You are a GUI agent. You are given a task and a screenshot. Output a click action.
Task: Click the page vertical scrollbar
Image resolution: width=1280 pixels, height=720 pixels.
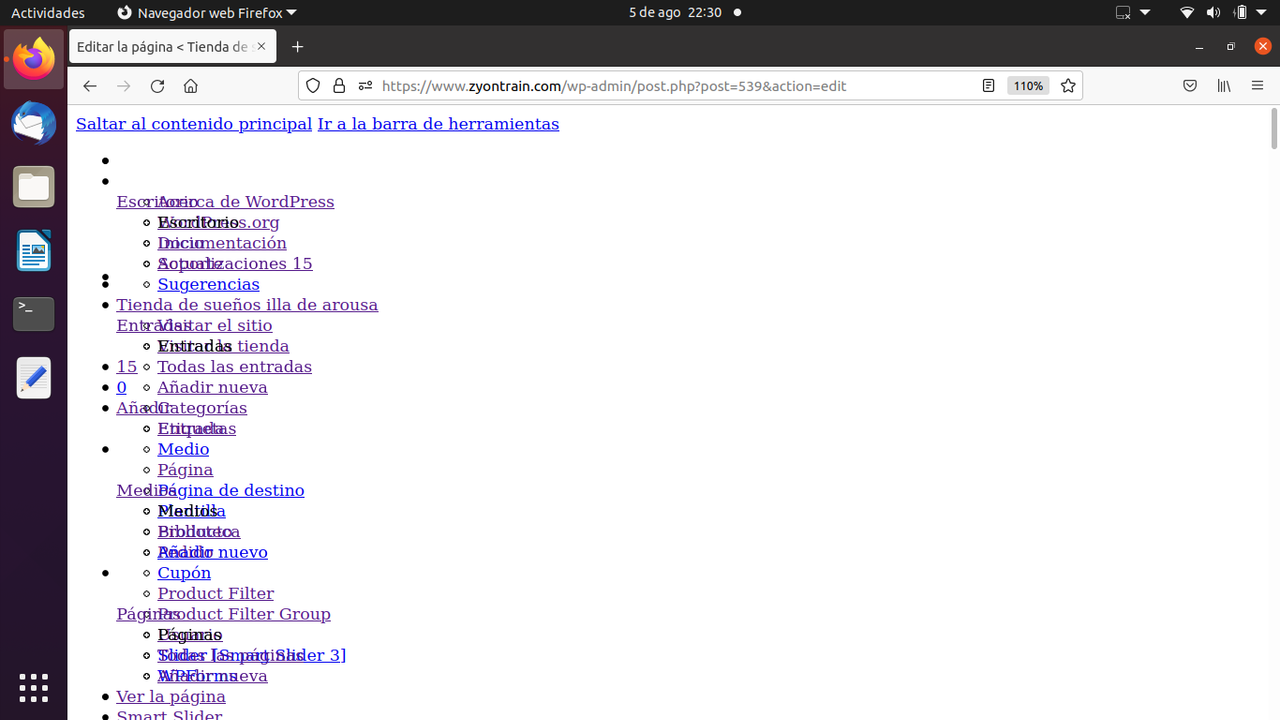(1274, 128)
